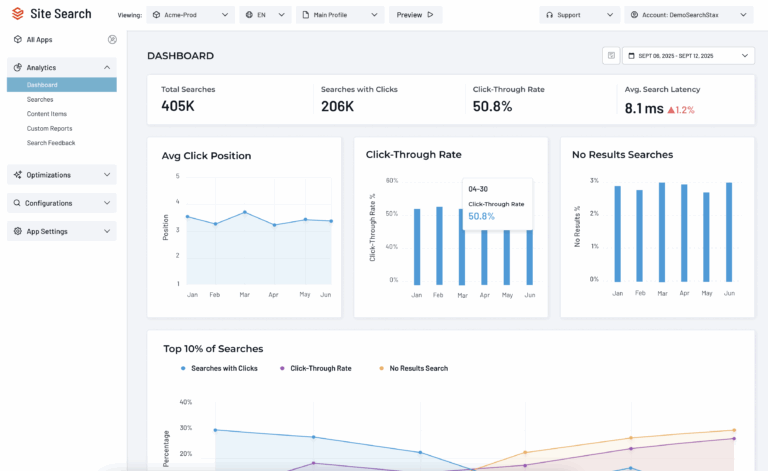The image size is (768, 471).
Task: Open the Searches analytics page
Action: pos(40,100)
